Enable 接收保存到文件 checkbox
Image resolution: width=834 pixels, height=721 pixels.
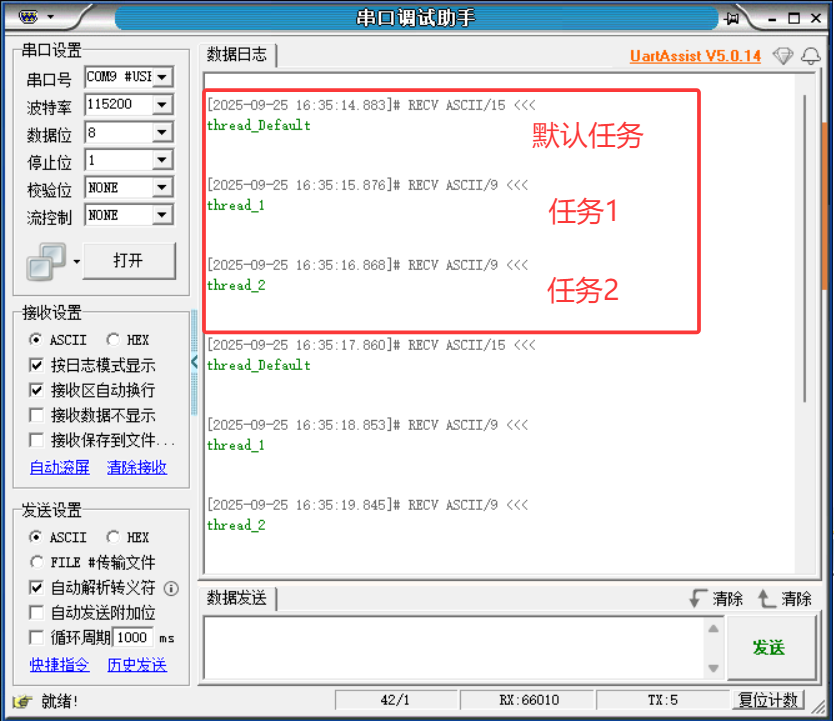coord(36,440)
